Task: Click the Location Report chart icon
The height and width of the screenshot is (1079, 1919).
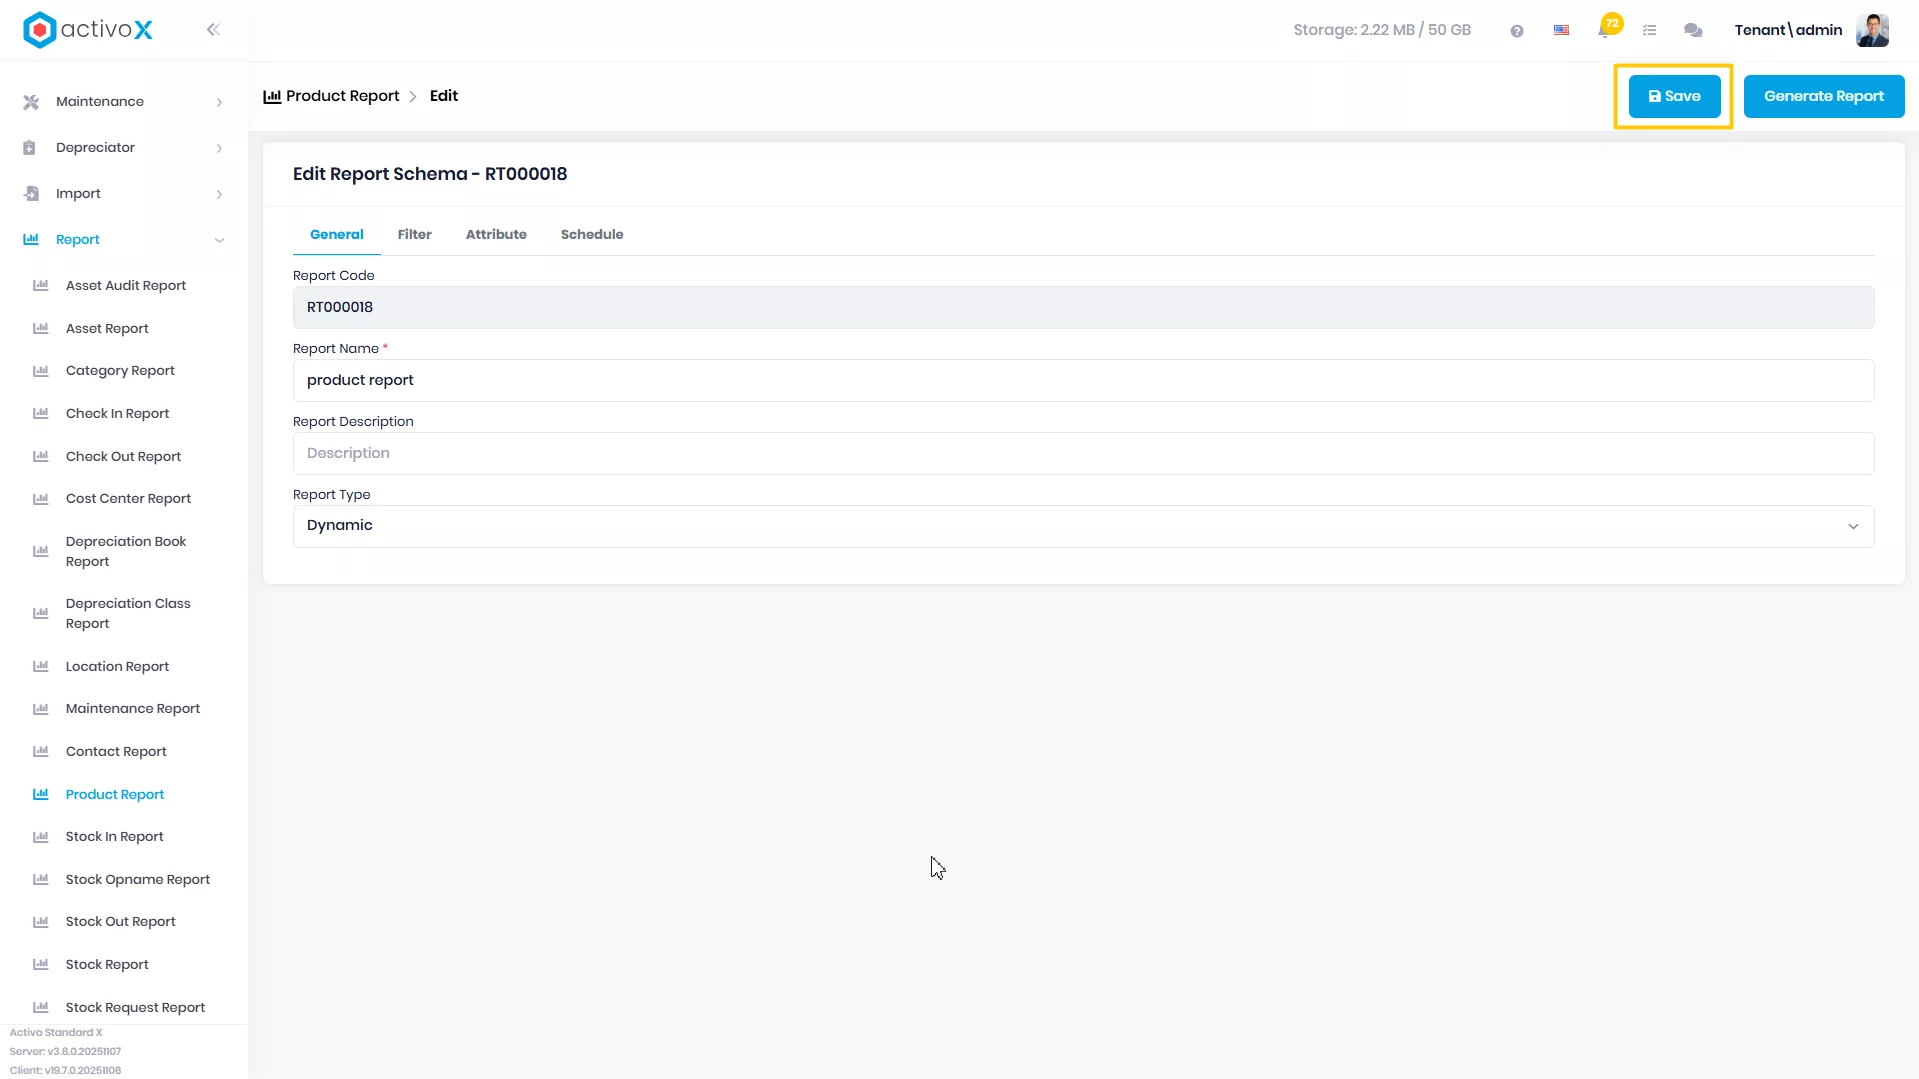Action: 41,667
